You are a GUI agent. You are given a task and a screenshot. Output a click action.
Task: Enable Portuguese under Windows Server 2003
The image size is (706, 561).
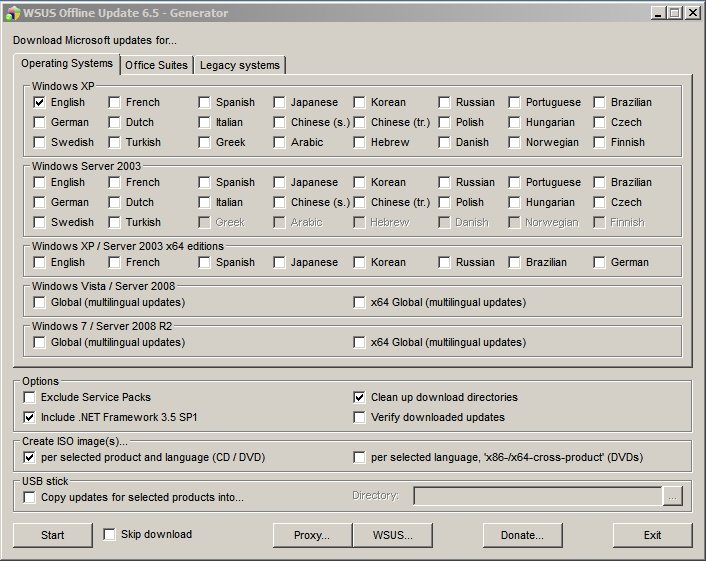pyautogui.click(x=514, y=182)
